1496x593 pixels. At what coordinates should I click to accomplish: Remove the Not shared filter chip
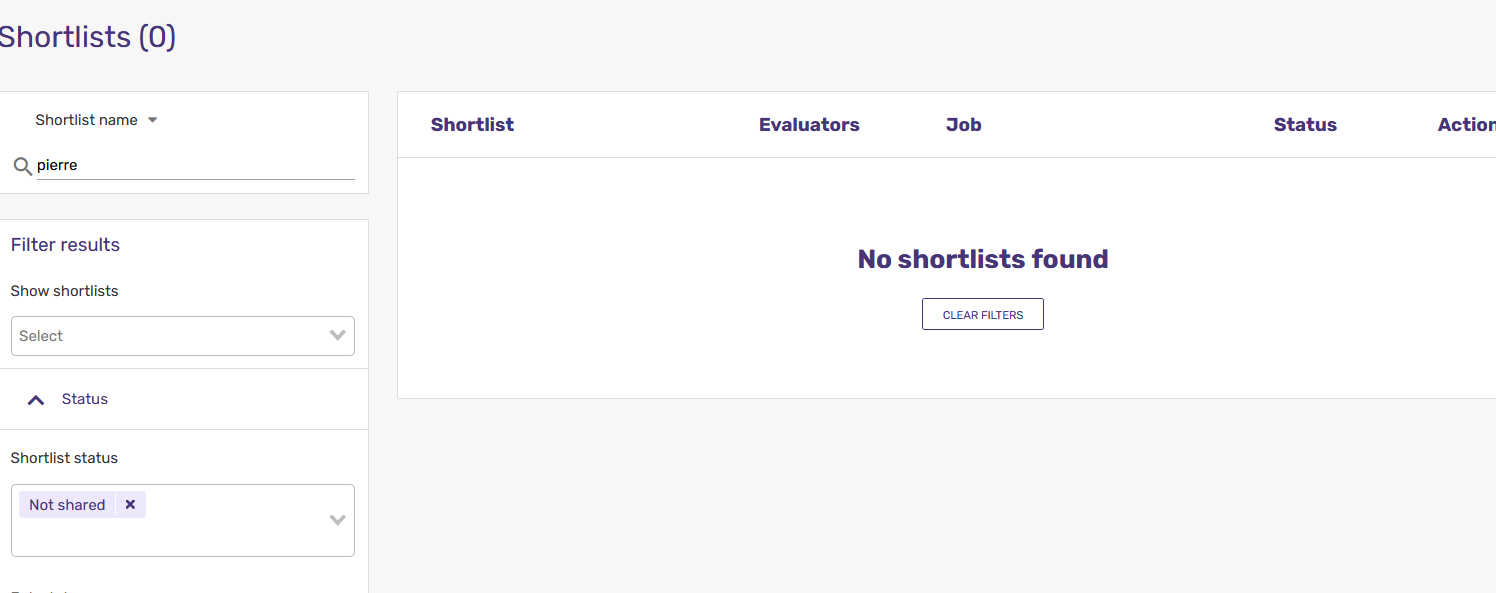coord(130,505)
